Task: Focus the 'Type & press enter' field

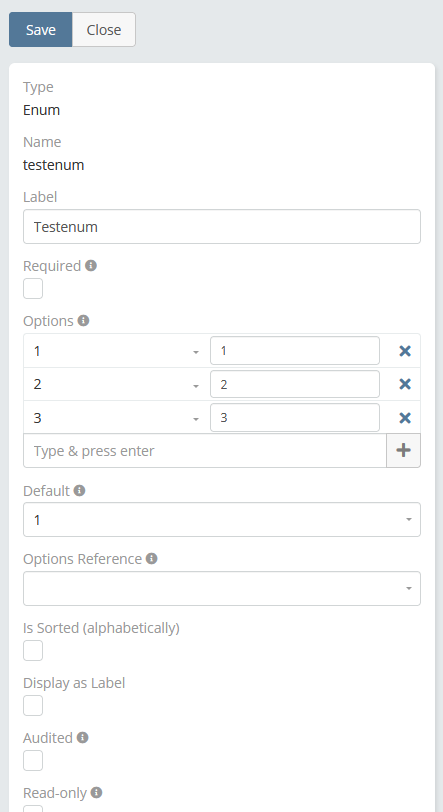Action: [205, 451]
